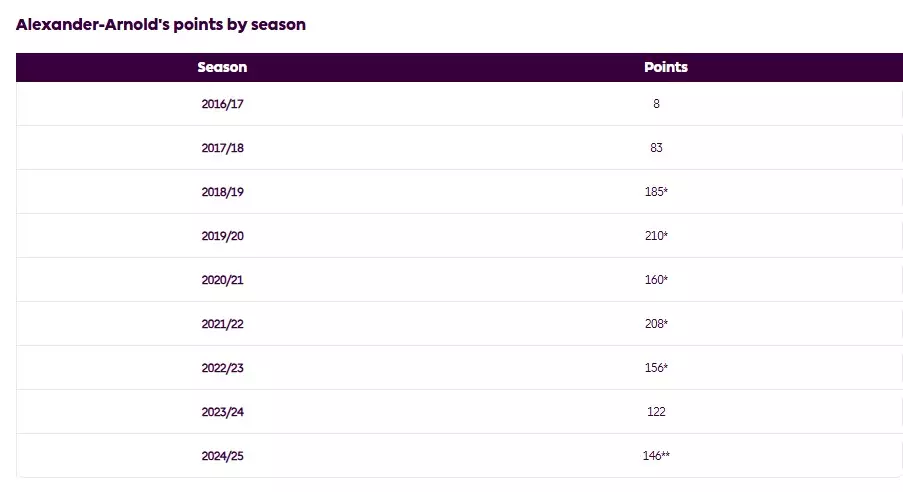Select the 2022/23 season cell

222,368
